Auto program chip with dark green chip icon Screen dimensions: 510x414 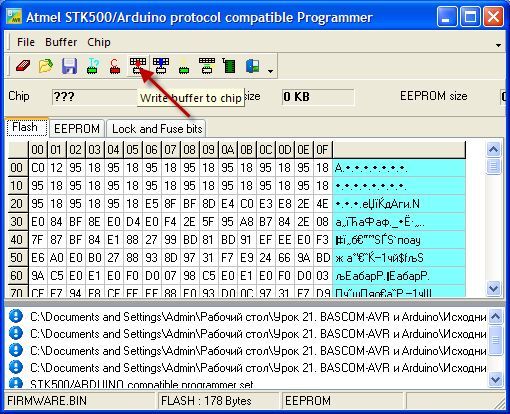[229, 66]
